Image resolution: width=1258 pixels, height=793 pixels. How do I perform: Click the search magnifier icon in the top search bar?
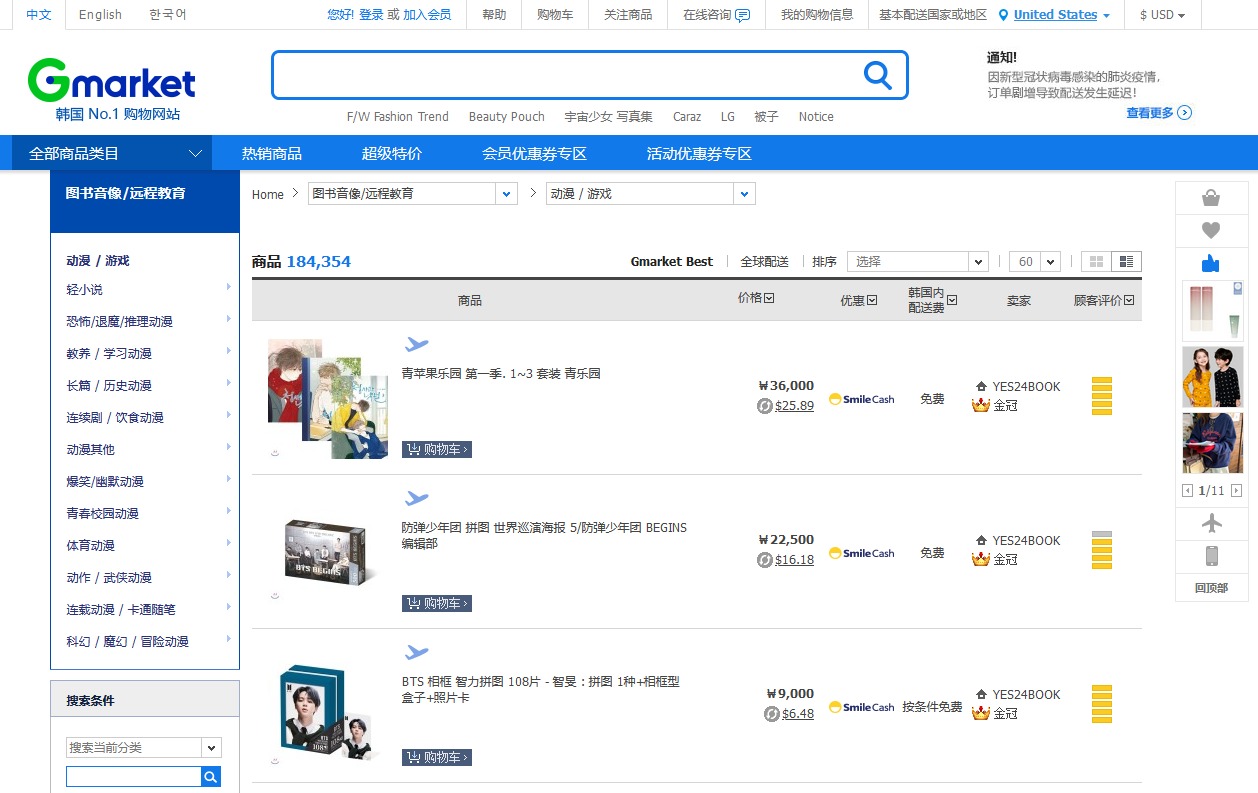click(x=877, y=75)
